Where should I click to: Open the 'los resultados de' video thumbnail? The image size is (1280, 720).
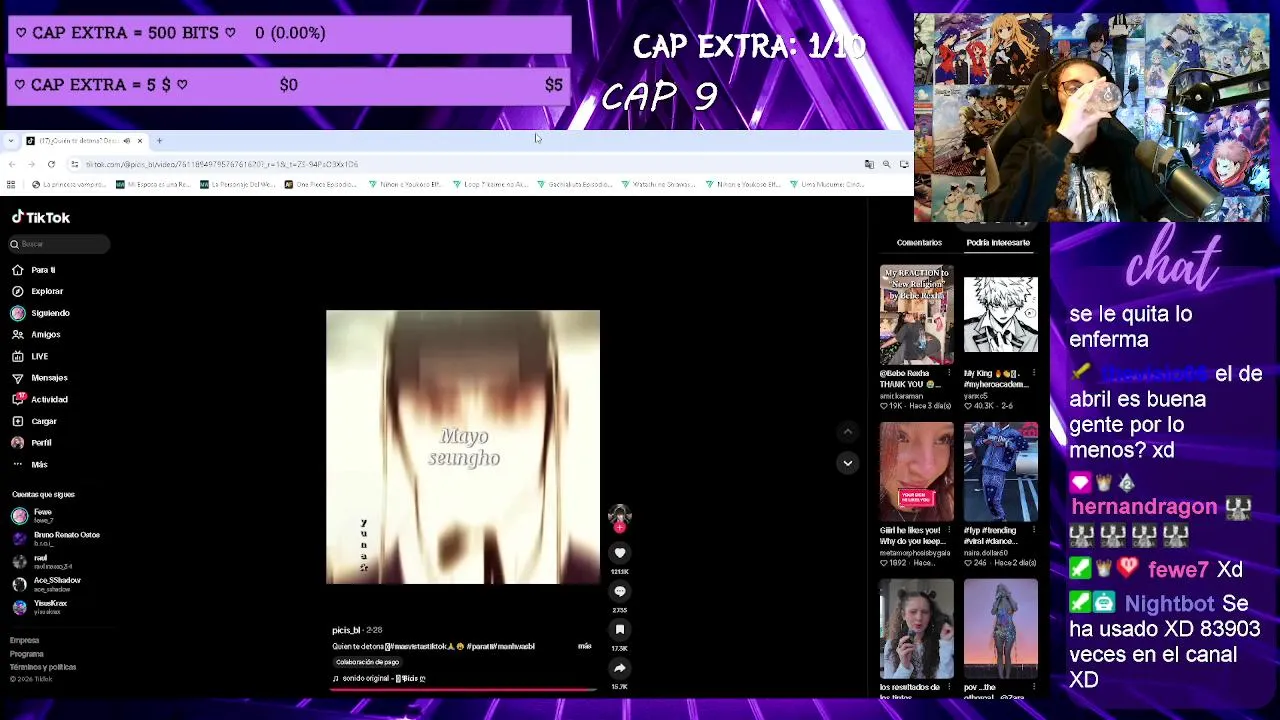coord(917,629)
